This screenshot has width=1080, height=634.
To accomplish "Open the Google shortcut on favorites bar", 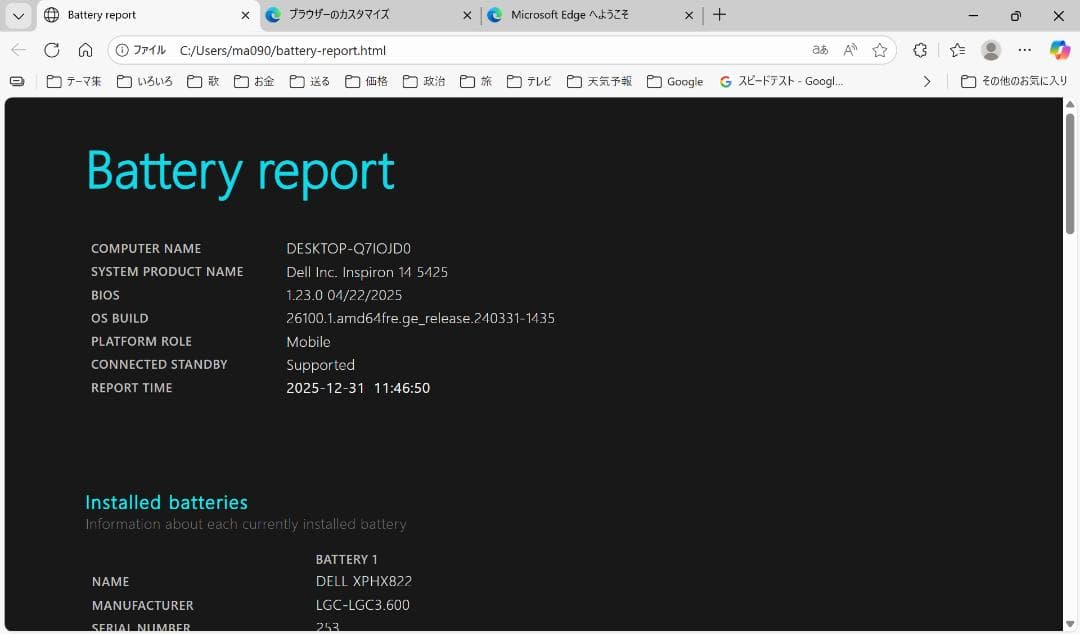I will point(675,81).
